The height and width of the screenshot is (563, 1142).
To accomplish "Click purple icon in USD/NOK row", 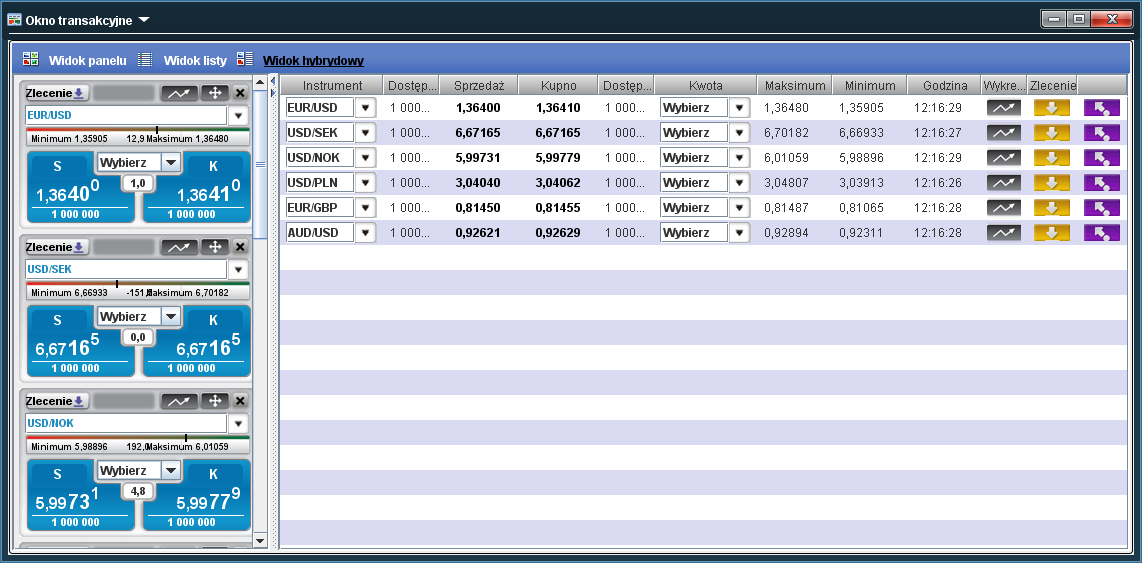I will 1102,157.
